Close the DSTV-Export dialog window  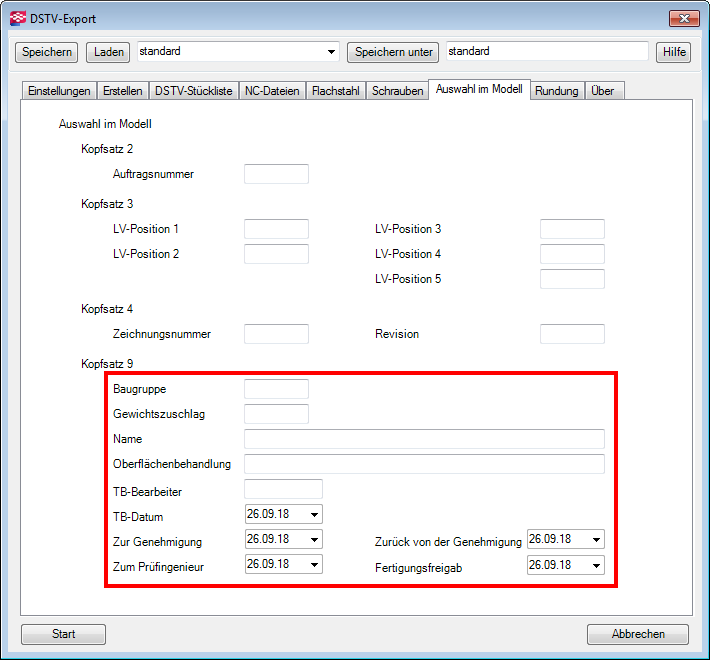tap(684, 19)
